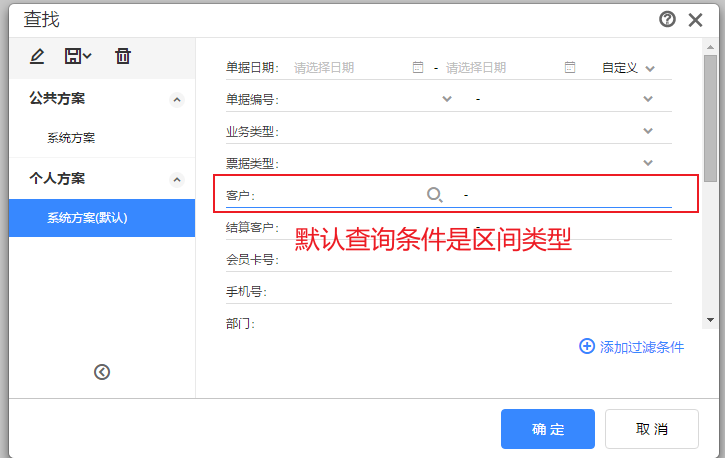Open the first 单据编号 dropdown
Screen dimensions: 725x458
tap(447, 99)
